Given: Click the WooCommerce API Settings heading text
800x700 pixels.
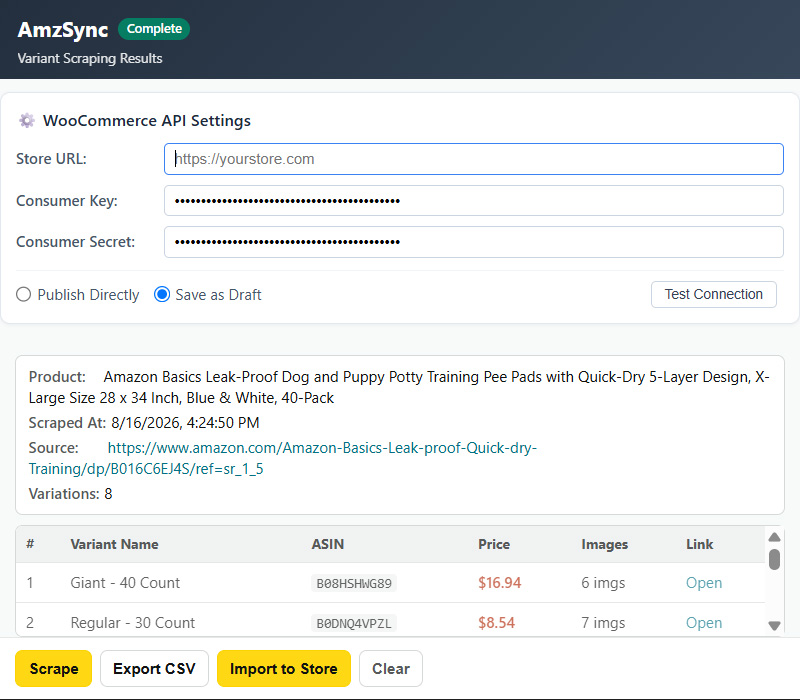Looking at the screenshot, I should [x=147, y=121].
